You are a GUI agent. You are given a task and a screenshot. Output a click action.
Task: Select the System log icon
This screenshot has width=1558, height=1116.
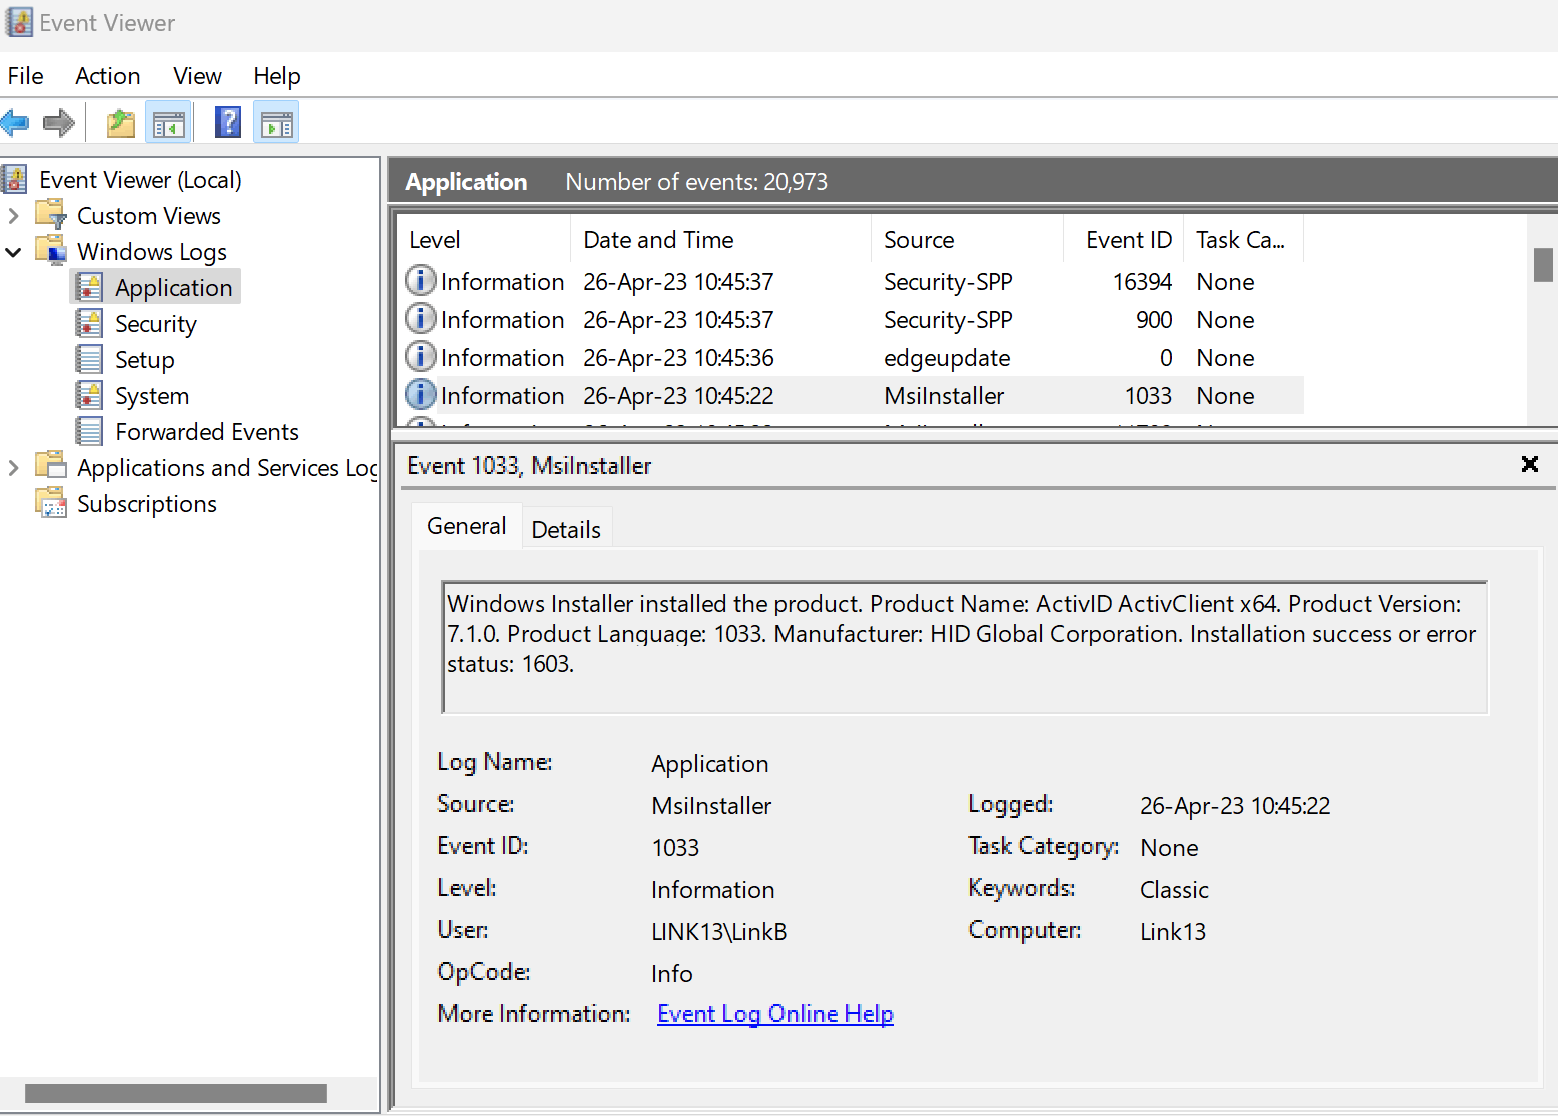click(x=91, y=395)
